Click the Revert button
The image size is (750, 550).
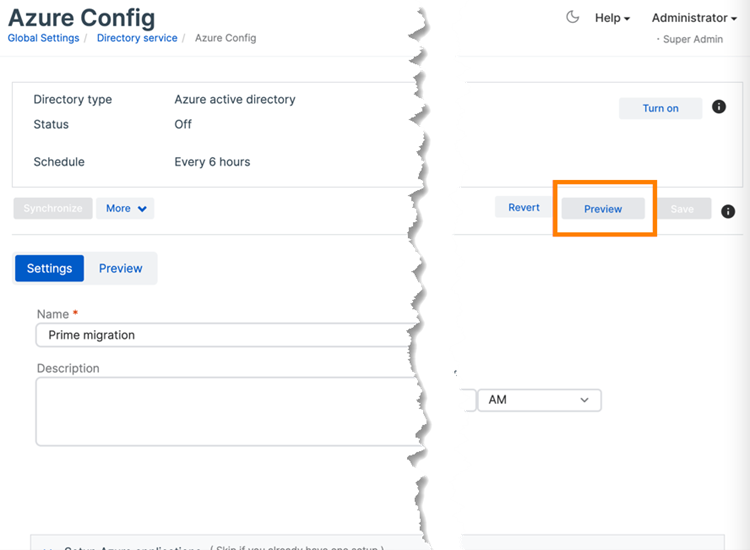(x=524, y=208)
